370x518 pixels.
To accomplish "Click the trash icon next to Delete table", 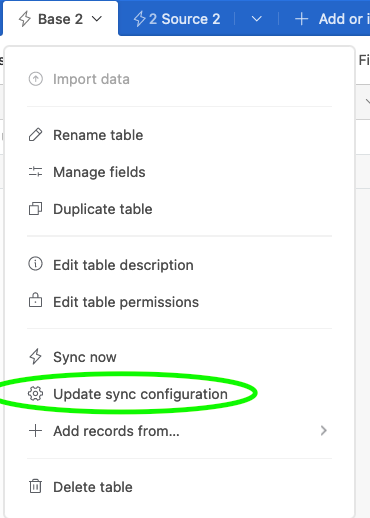I will (35, 487).
